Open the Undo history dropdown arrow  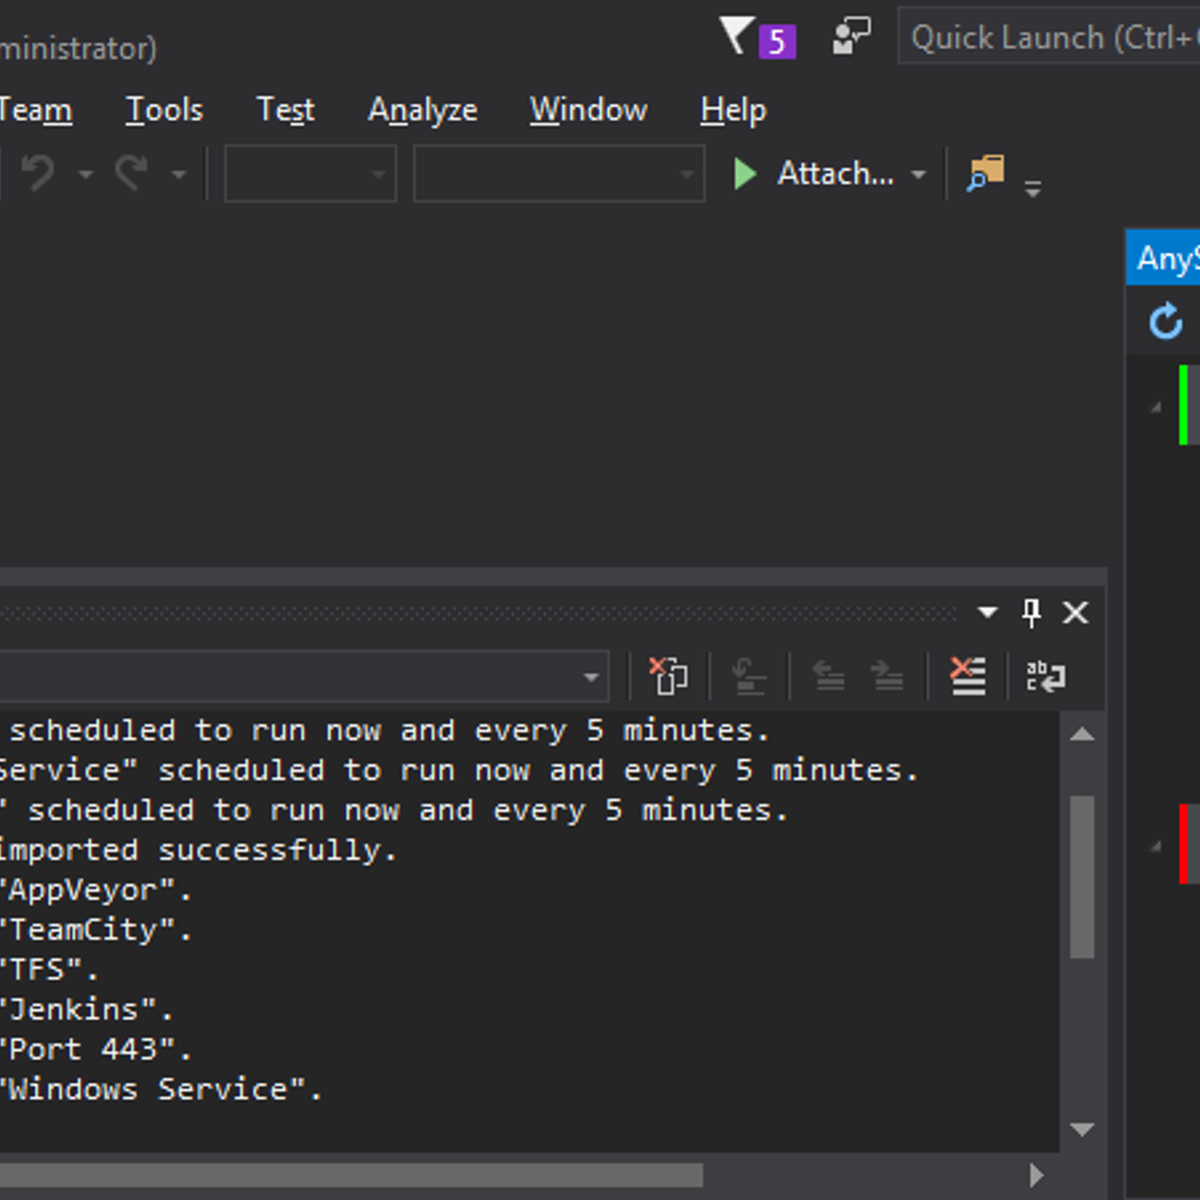pos(85,173)
